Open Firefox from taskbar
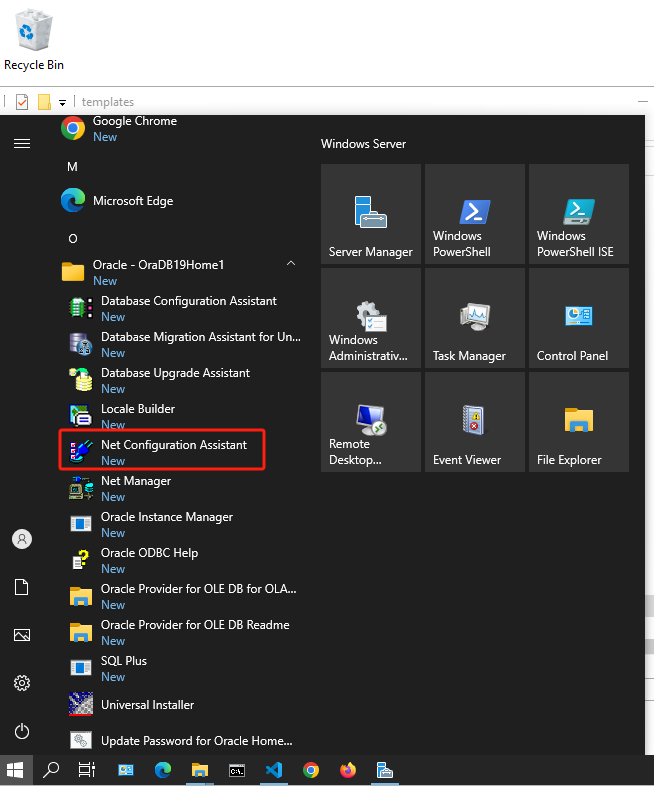Image resolution: width=654 pixels, height=786 pixels. (348, 769)
